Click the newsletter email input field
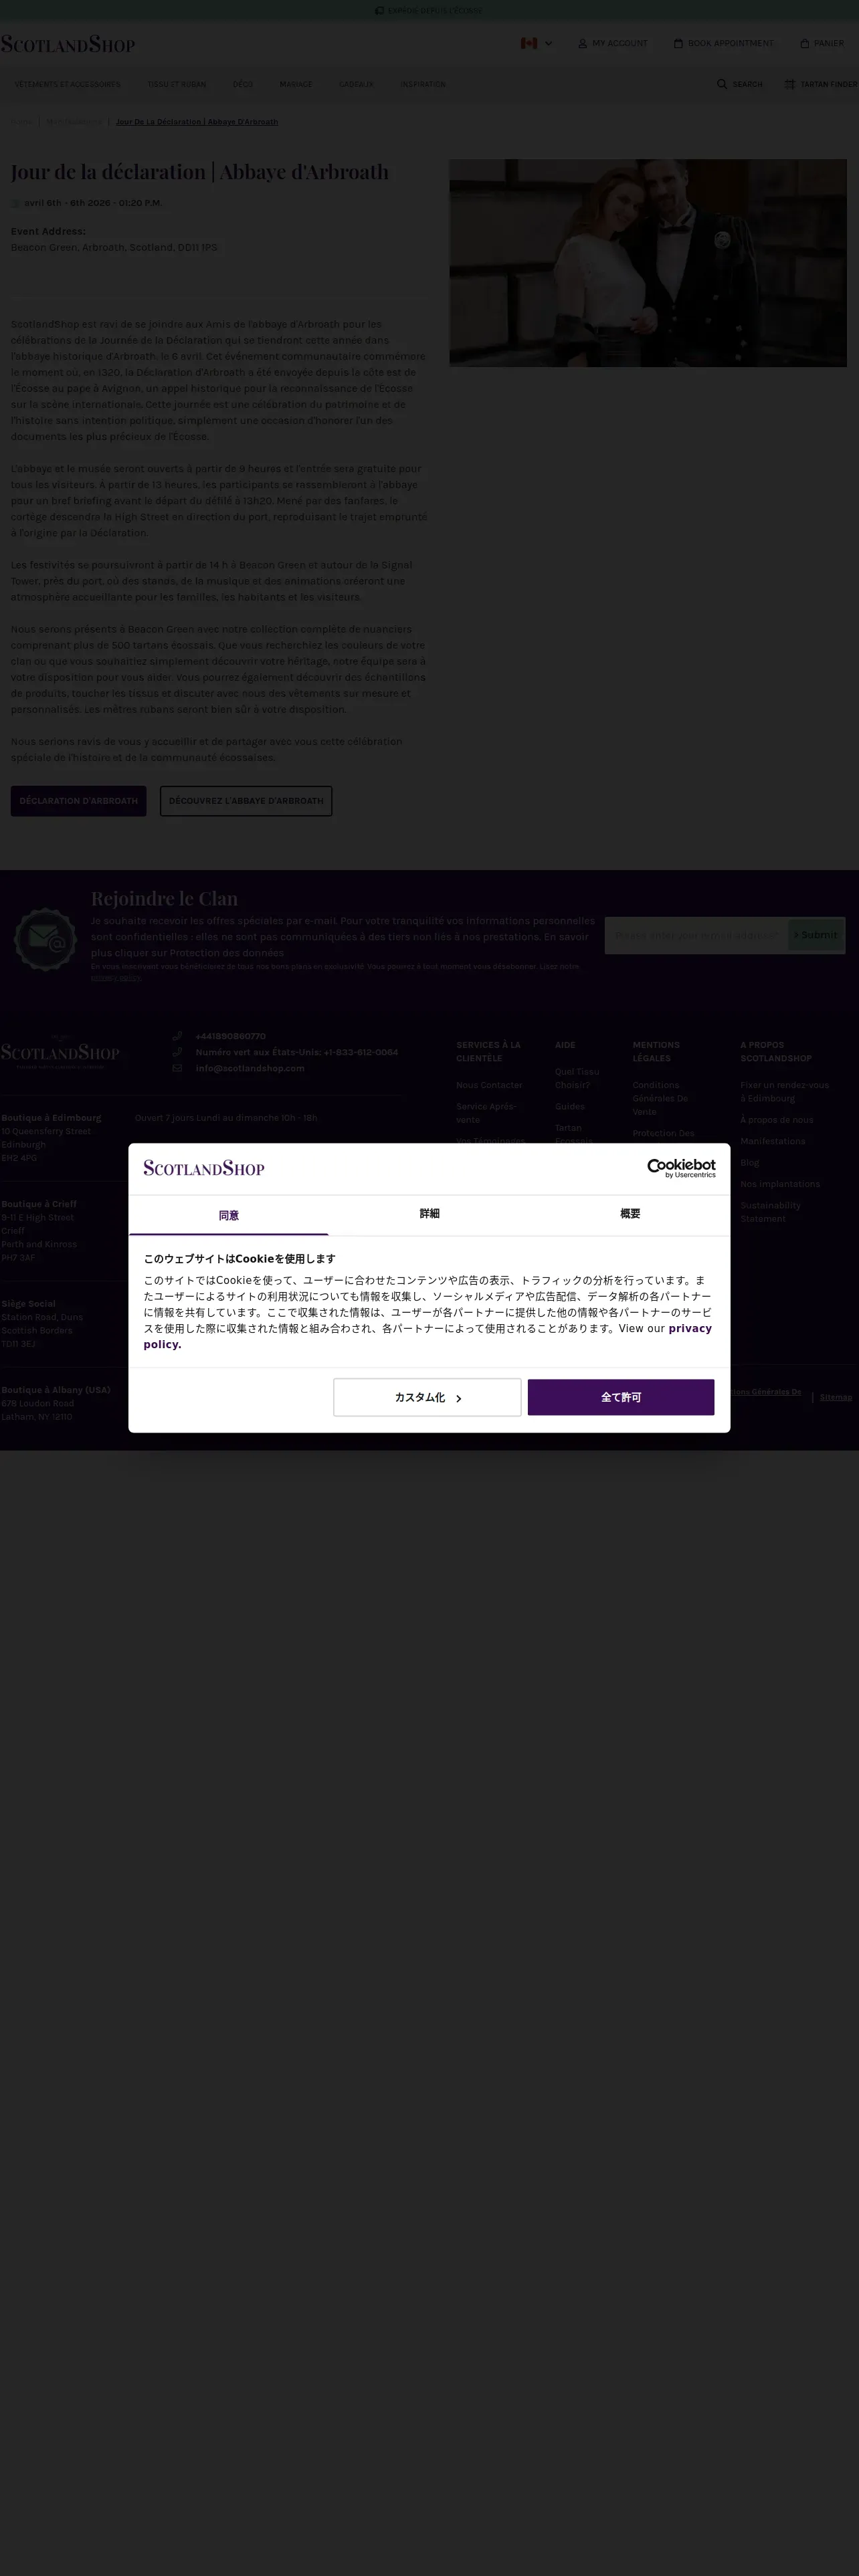Image resolution: width=859 pixels, height=2576 pixels. (696, 935)
